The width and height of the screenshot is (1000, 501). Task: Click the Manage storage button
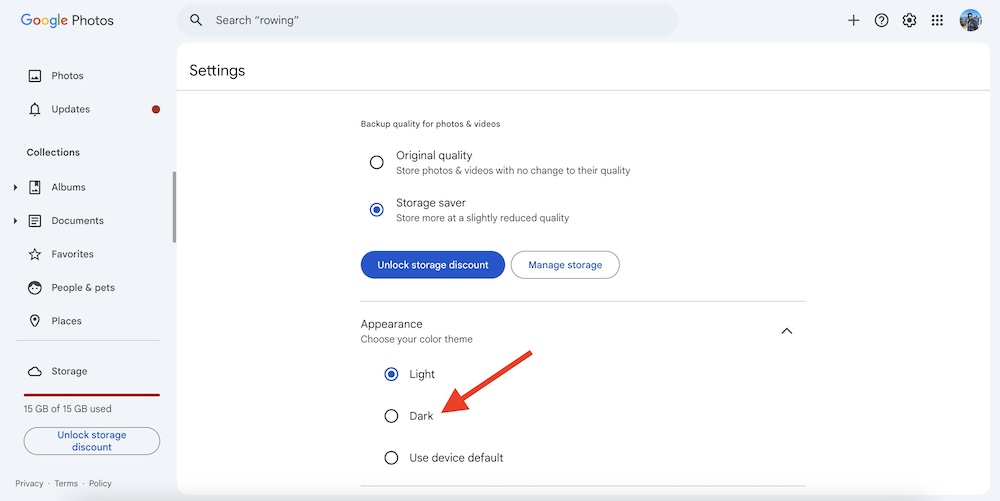coord(565,265)
